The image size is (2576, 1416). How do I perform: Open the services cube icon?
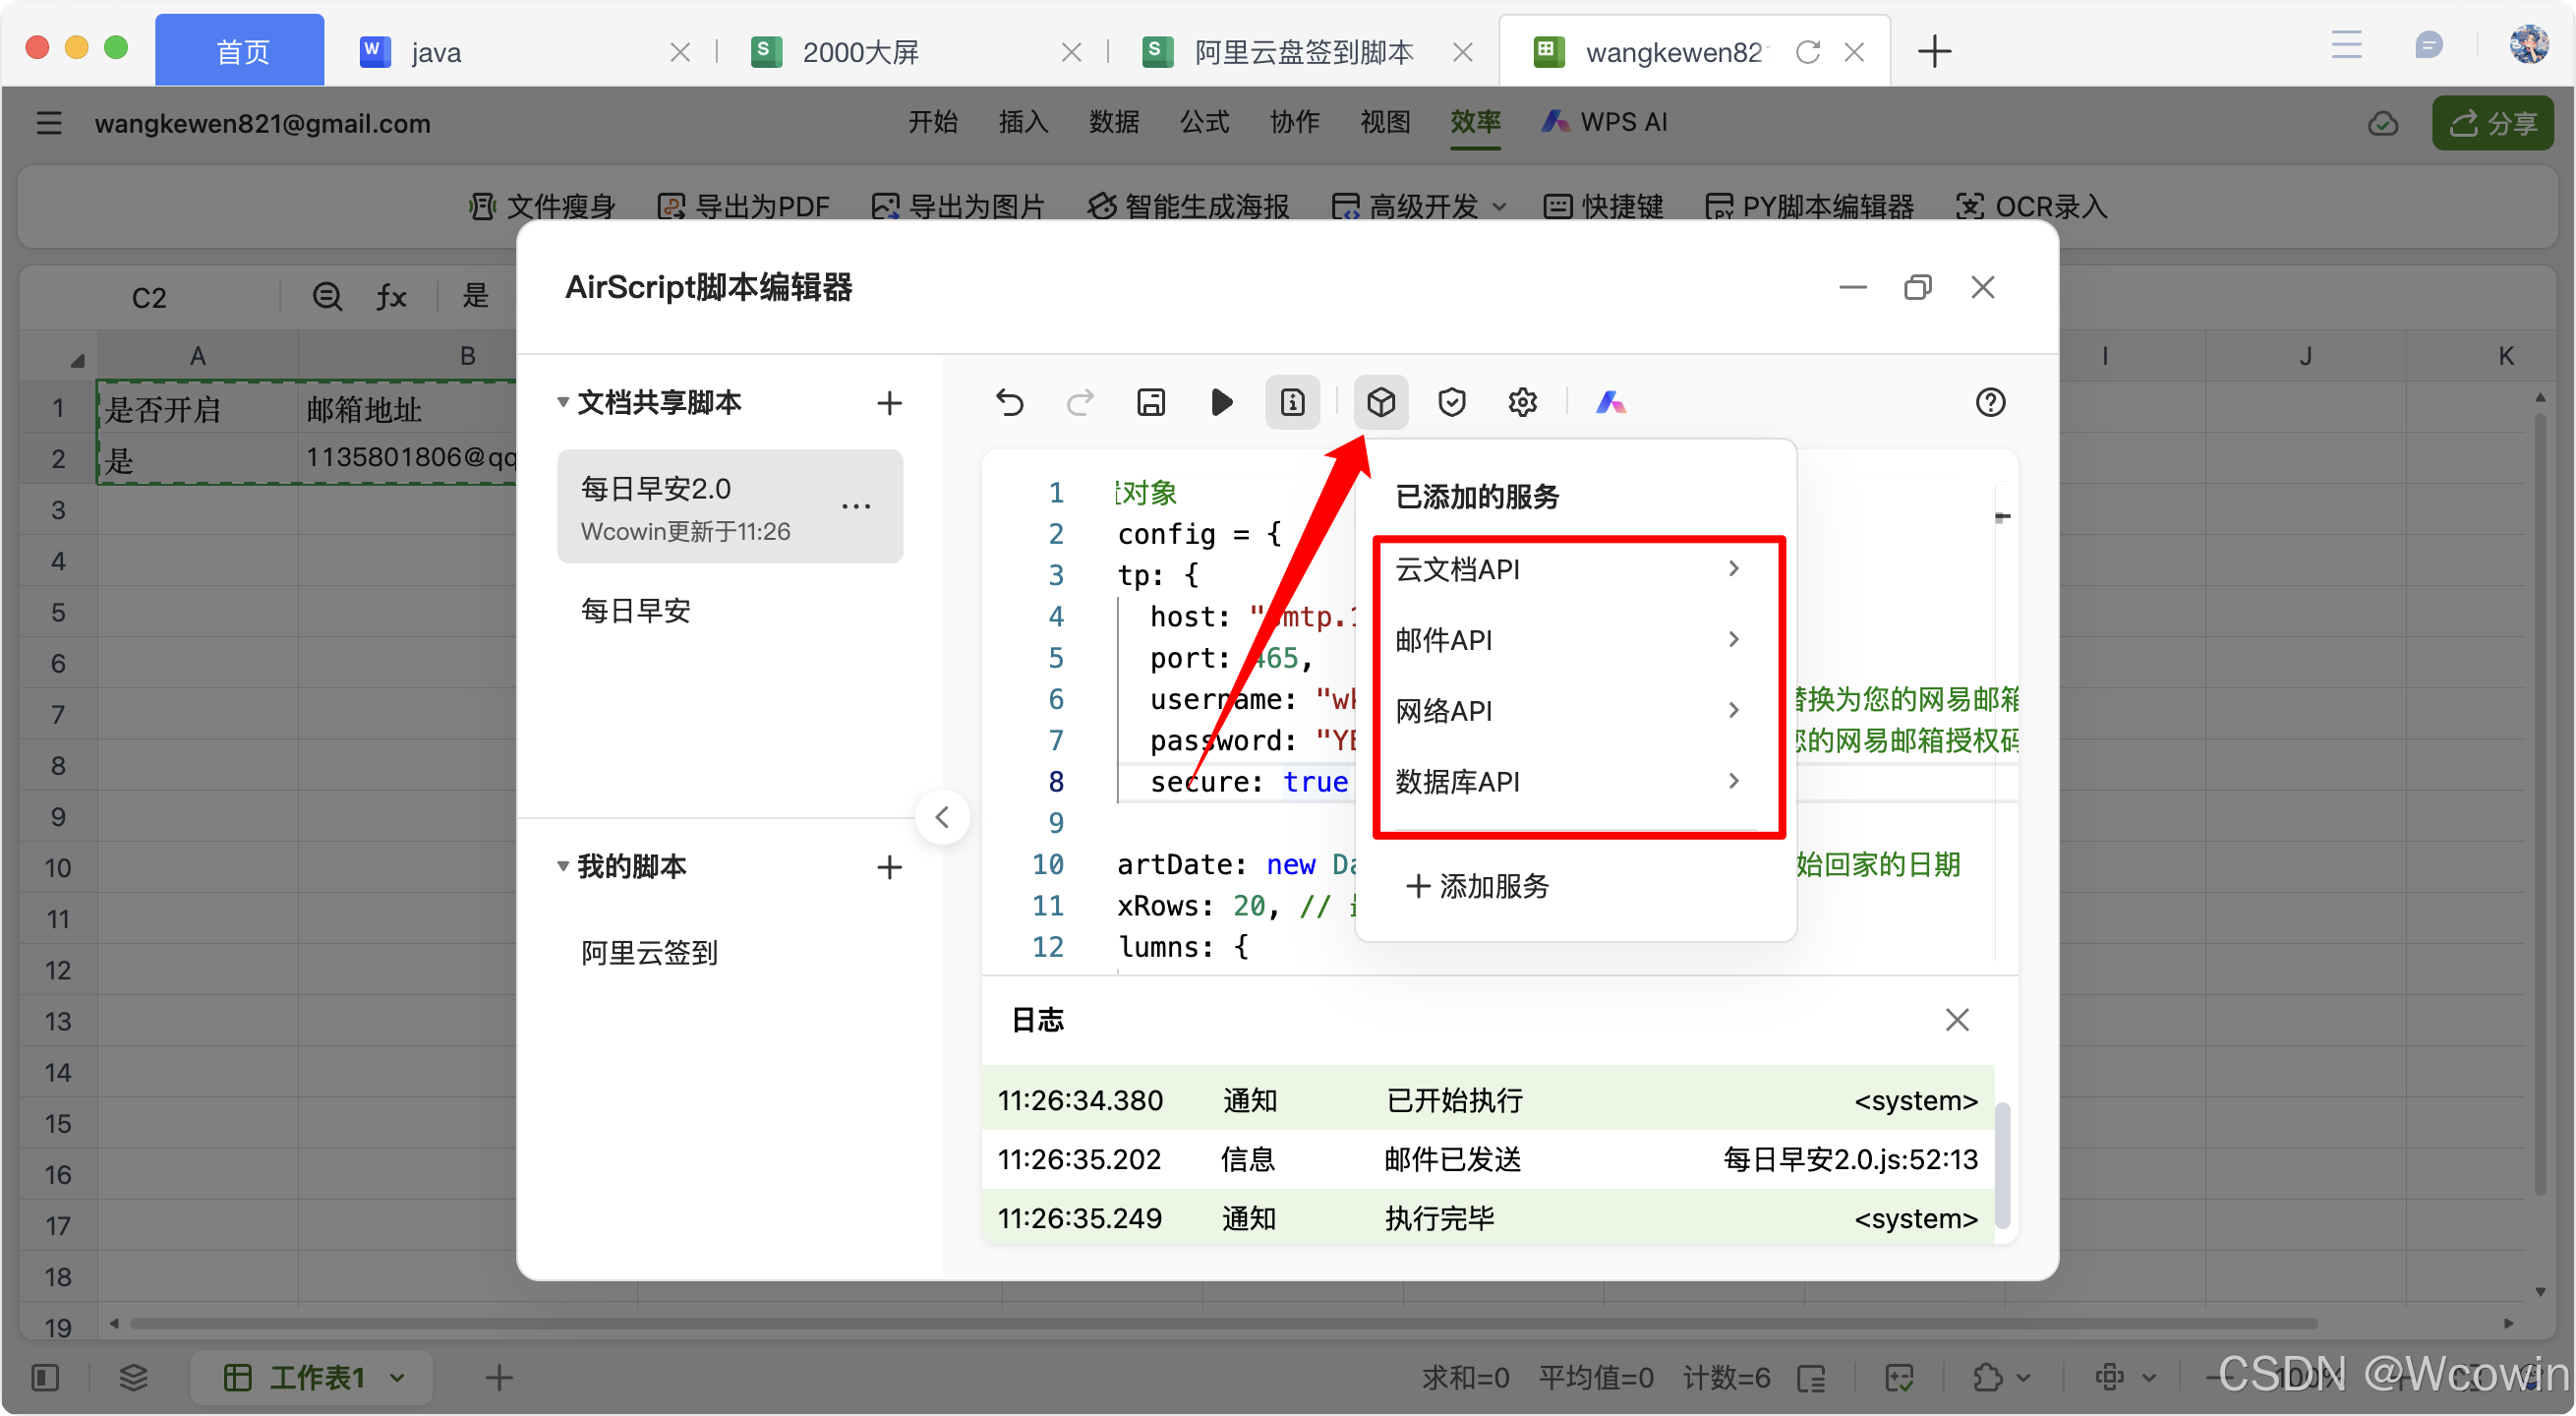1381,403
